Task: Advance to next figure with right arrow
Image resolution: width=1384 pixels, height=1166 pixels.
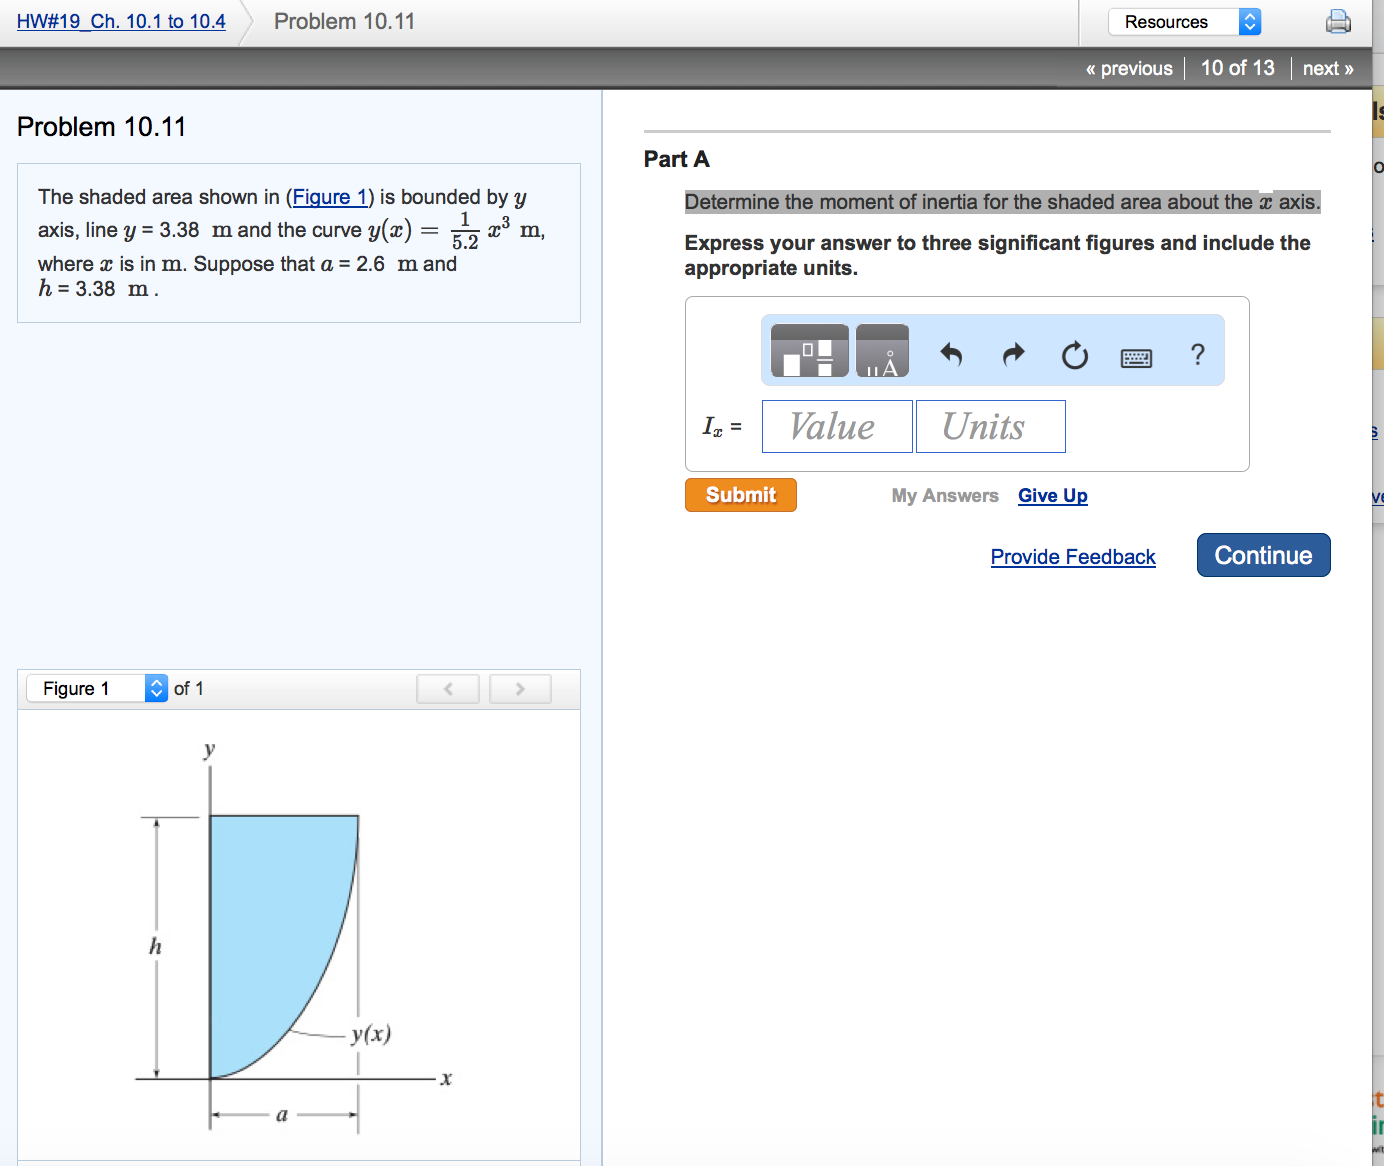Action: 520,688
